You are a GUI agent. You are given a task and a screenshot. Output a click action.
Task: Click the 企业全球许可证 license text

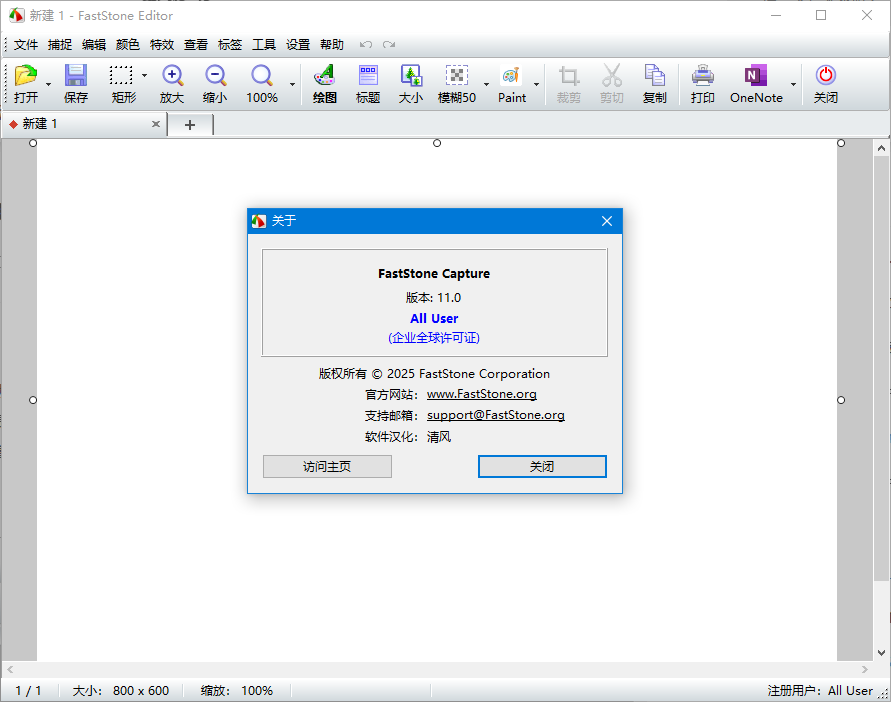coord(434,338)
